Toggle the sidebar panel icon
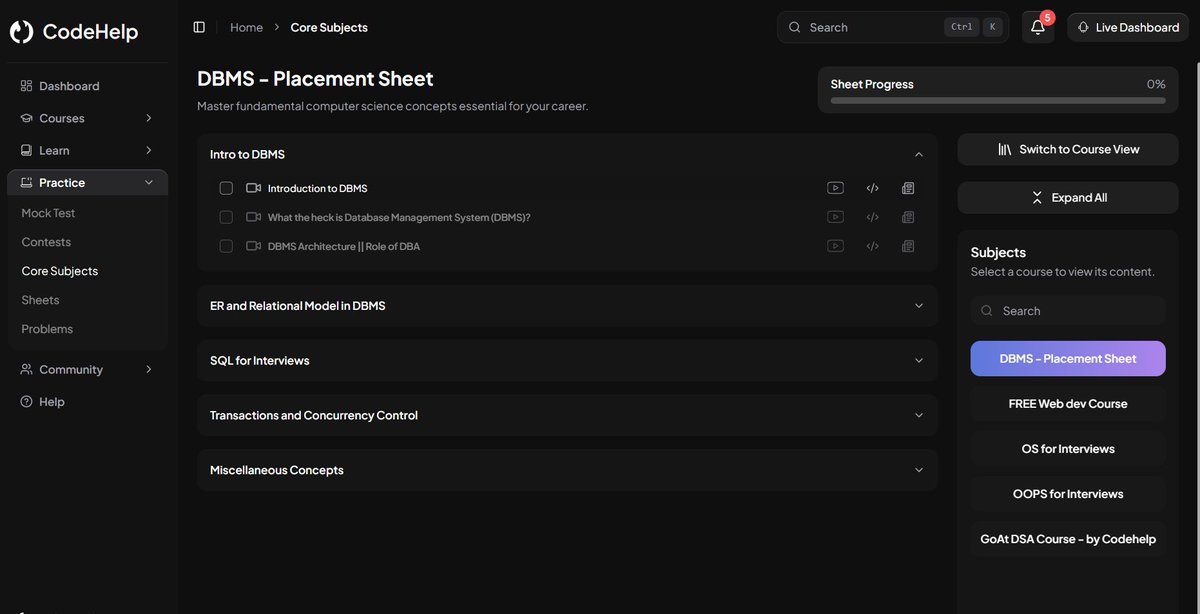Viewport: 1200px width, 614px height. pyautogui.click(x=199, y=27)
